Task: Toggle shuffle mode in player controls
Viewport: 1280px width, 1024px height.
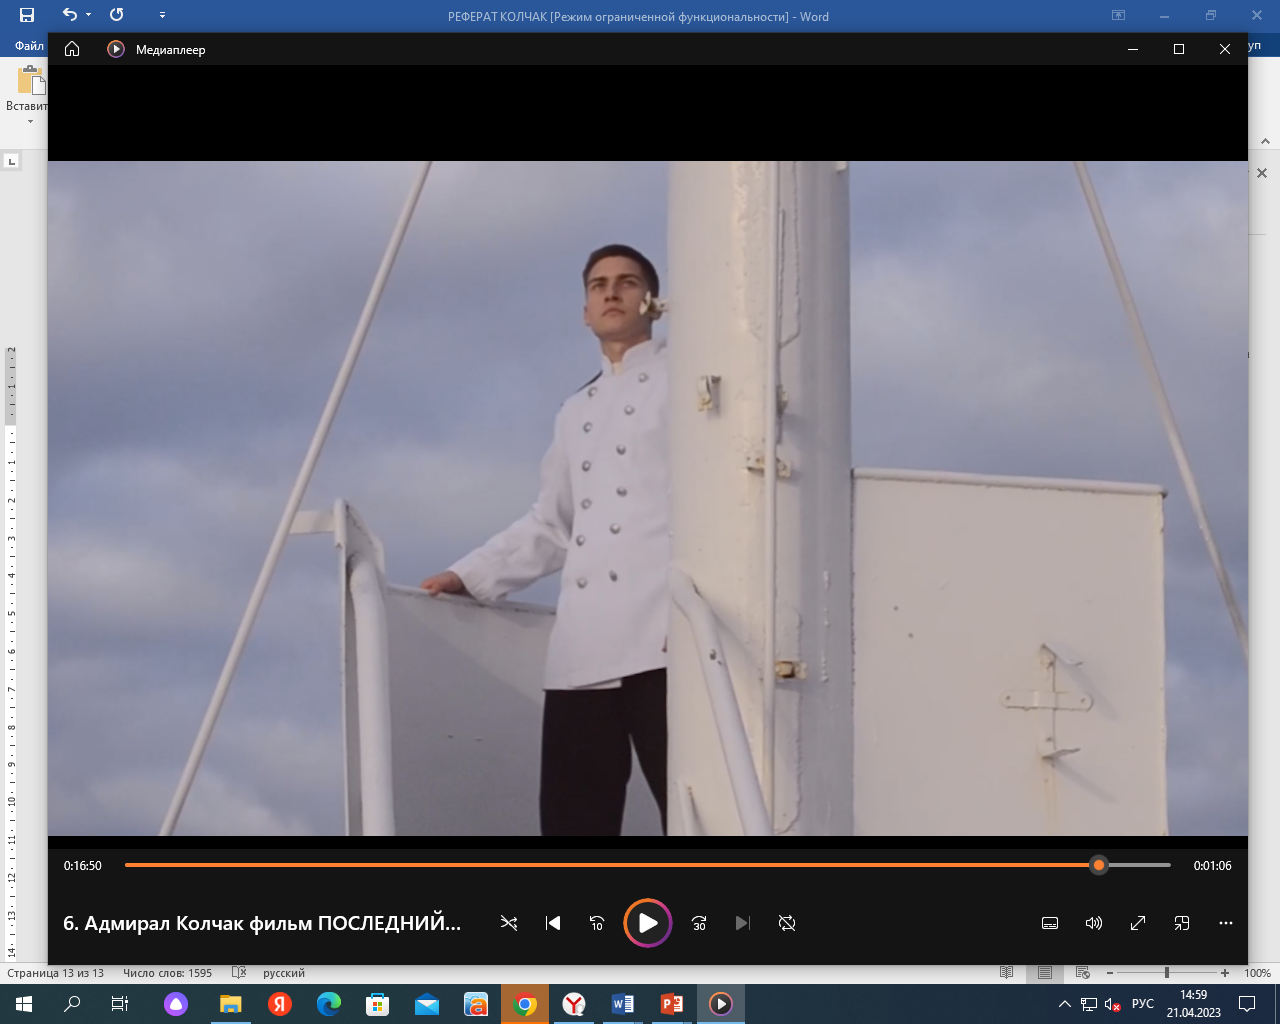Action: pos(509,923)
